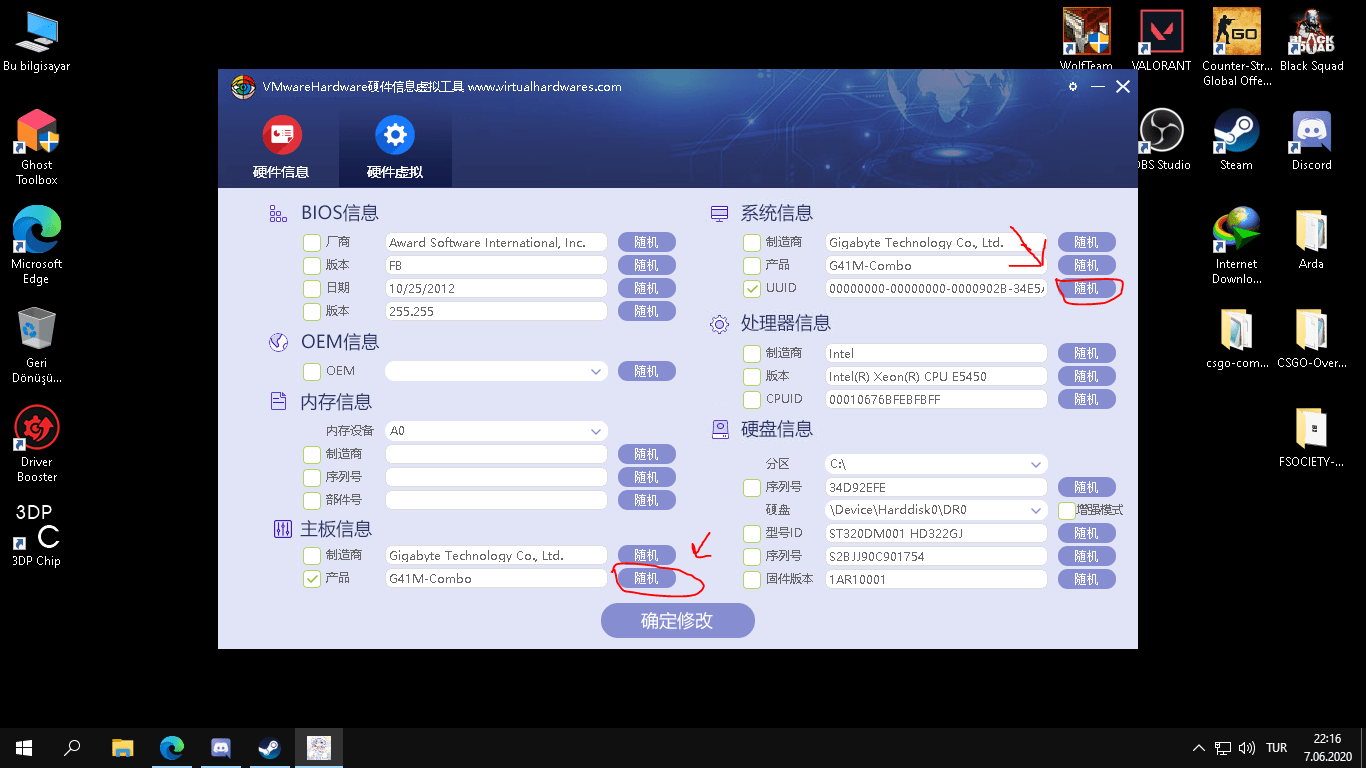Click the Award Software International BIOS vendor field
Image resolution: width=1366 pixels, height=768 pixels.
(x=496, y=243)
